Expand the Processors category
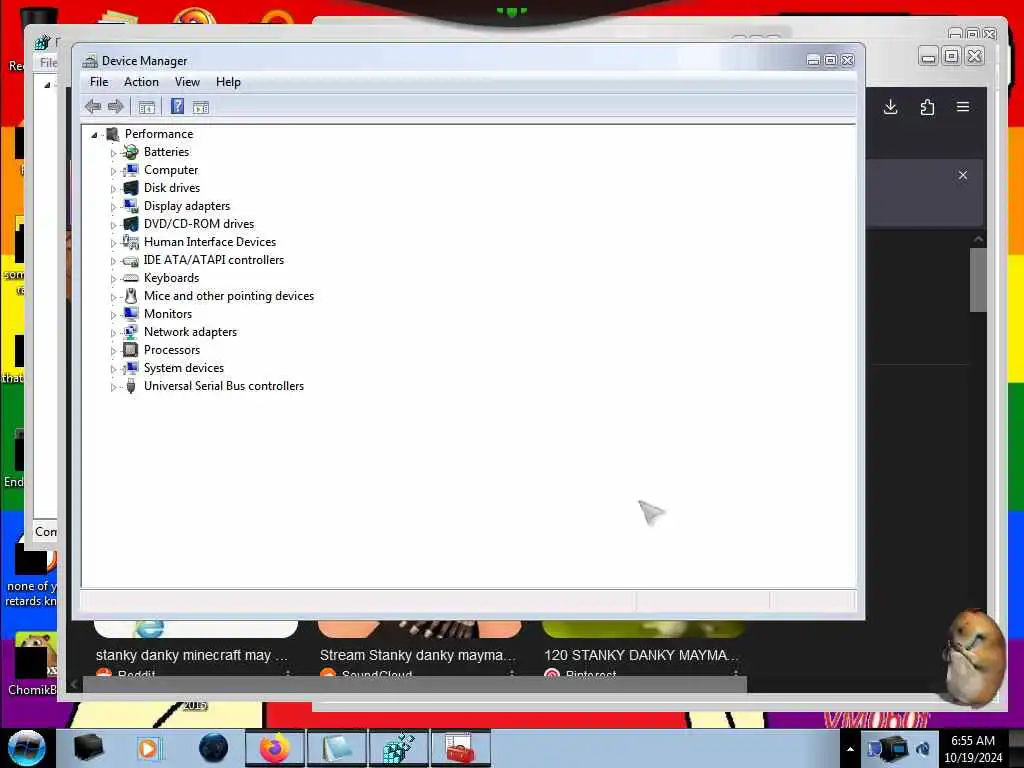 pyautogui.click(x=113, y=351)
